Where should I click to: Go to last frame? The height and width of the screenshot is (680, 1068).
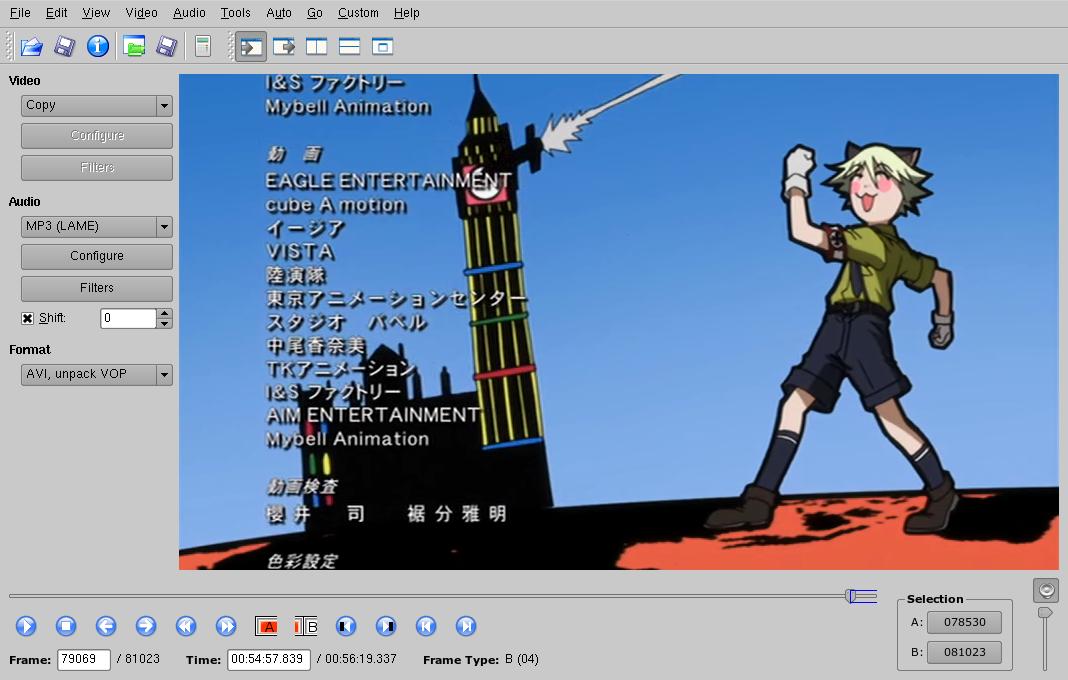coord(466,625)
